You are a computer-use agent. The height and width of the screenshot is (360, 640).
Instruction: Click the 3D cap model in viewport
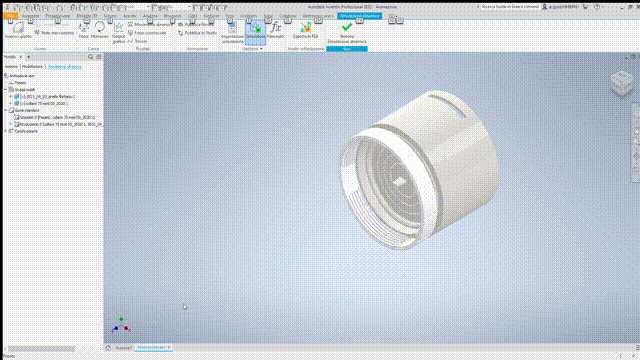pos(418,170)
